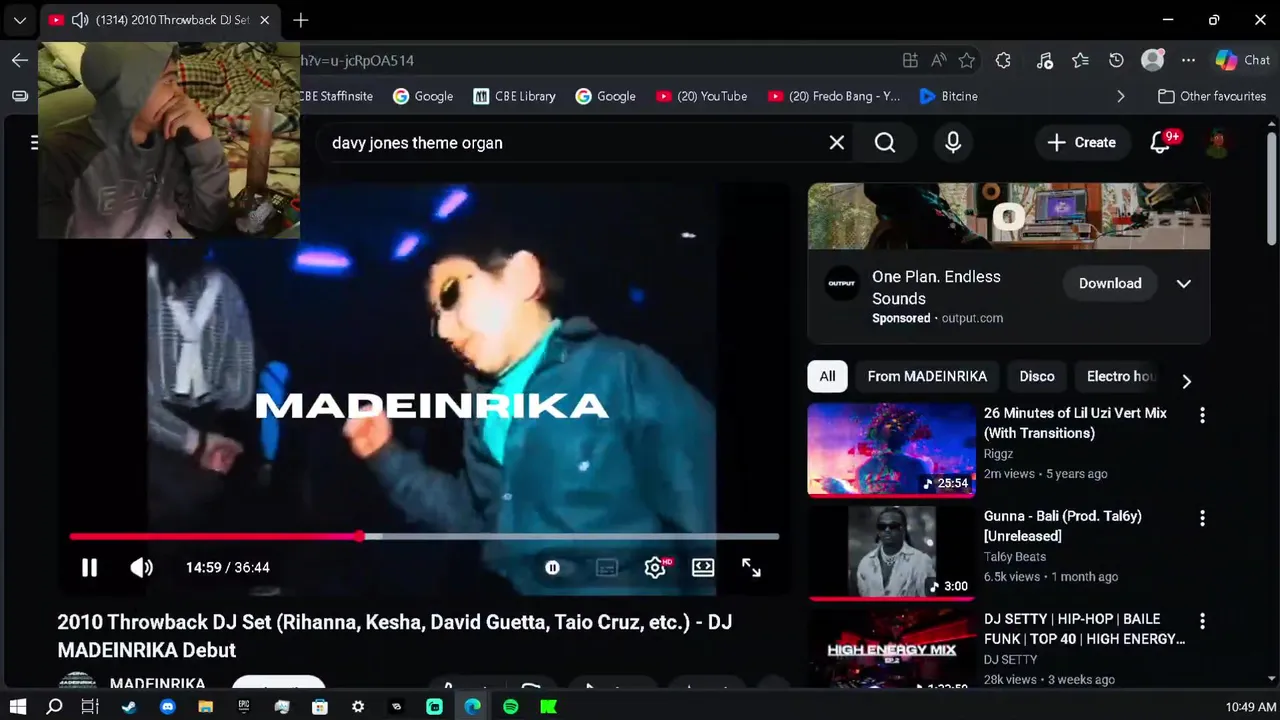Open Spotify from the taskbar
1280x720 pixels.
pos(510,707)
